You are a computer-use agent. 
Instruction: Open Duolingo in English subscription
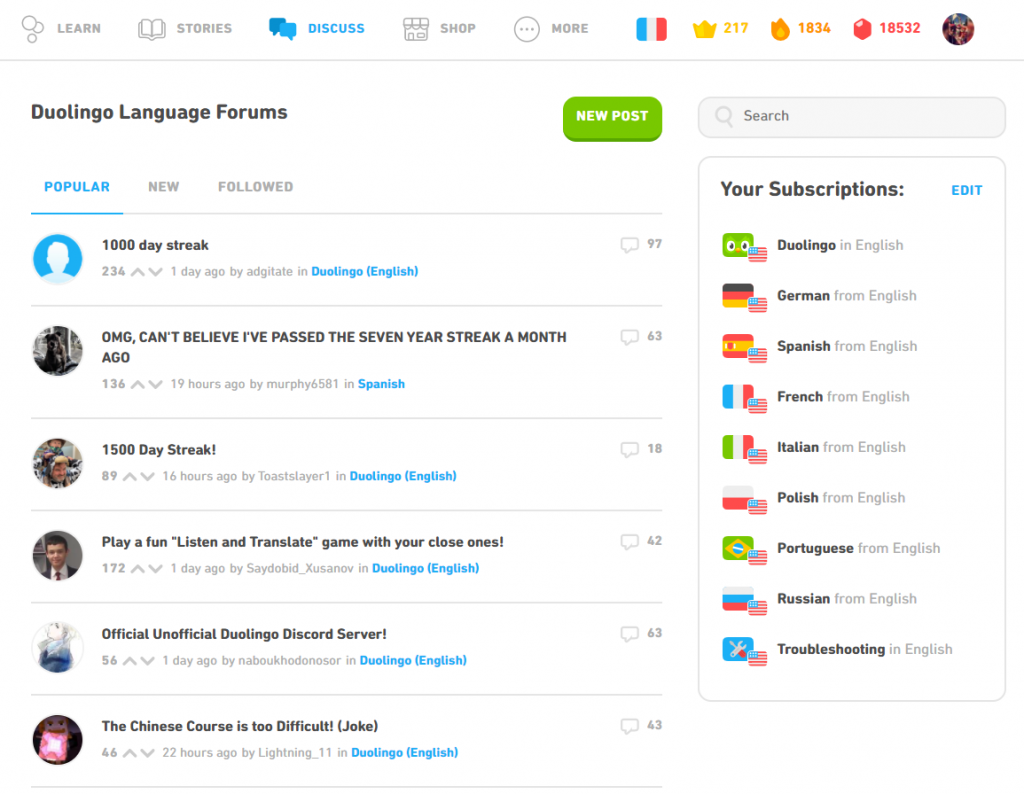(840, 246)
